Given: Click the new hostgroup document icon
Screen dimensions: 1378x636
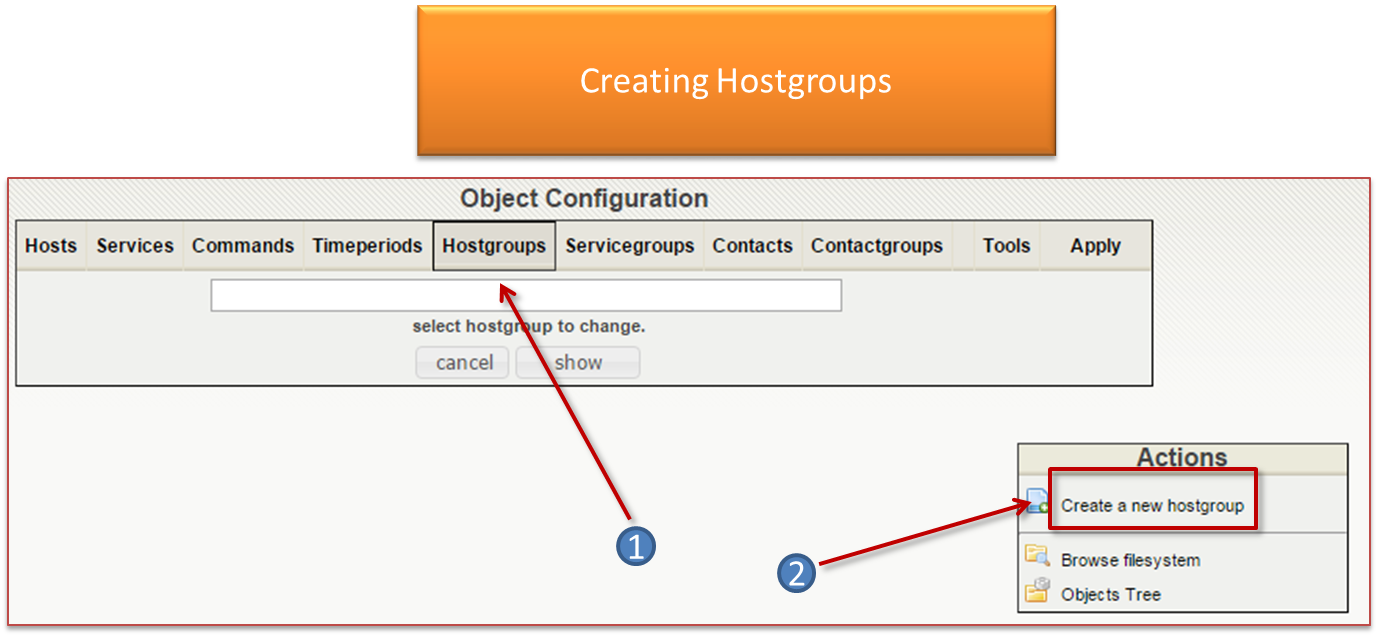Looking at the screenshot, I should pos(1037,502).
